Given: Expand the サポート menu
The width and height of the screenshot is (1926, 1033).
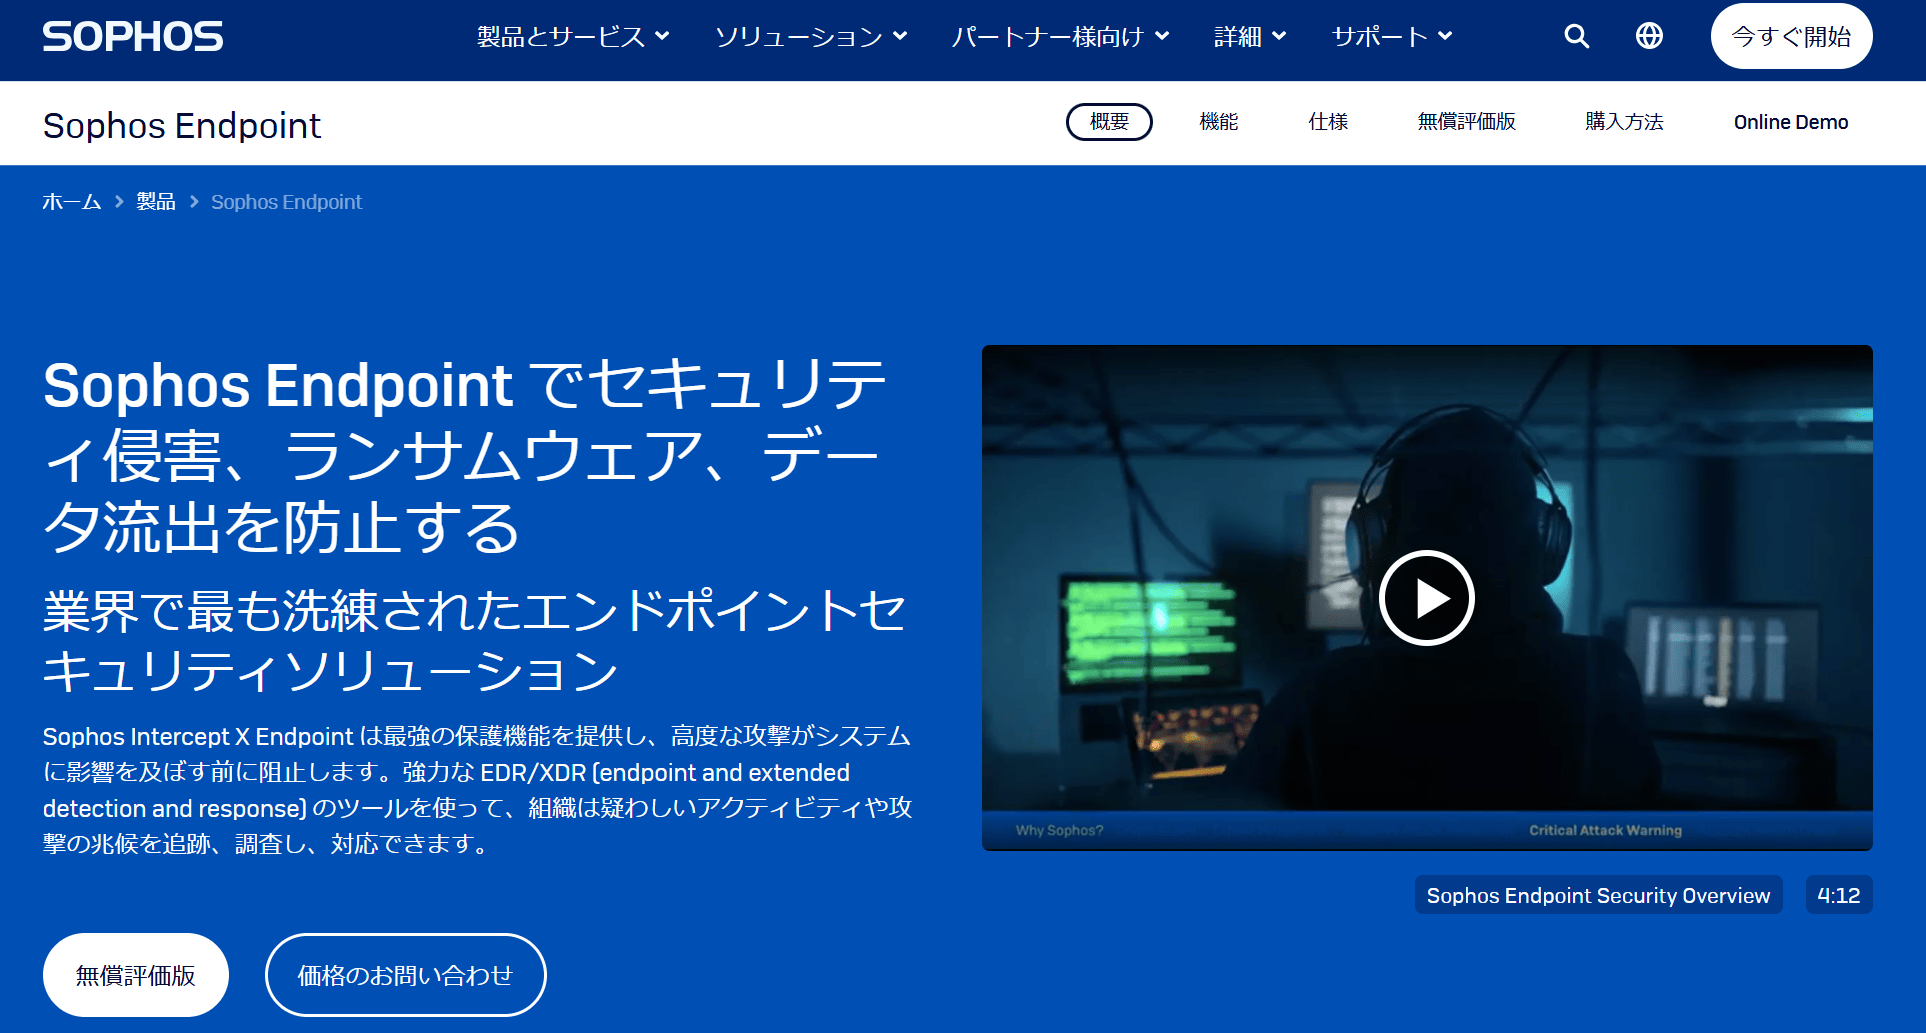Looking at the screenshot, I should coord(1392,37).
